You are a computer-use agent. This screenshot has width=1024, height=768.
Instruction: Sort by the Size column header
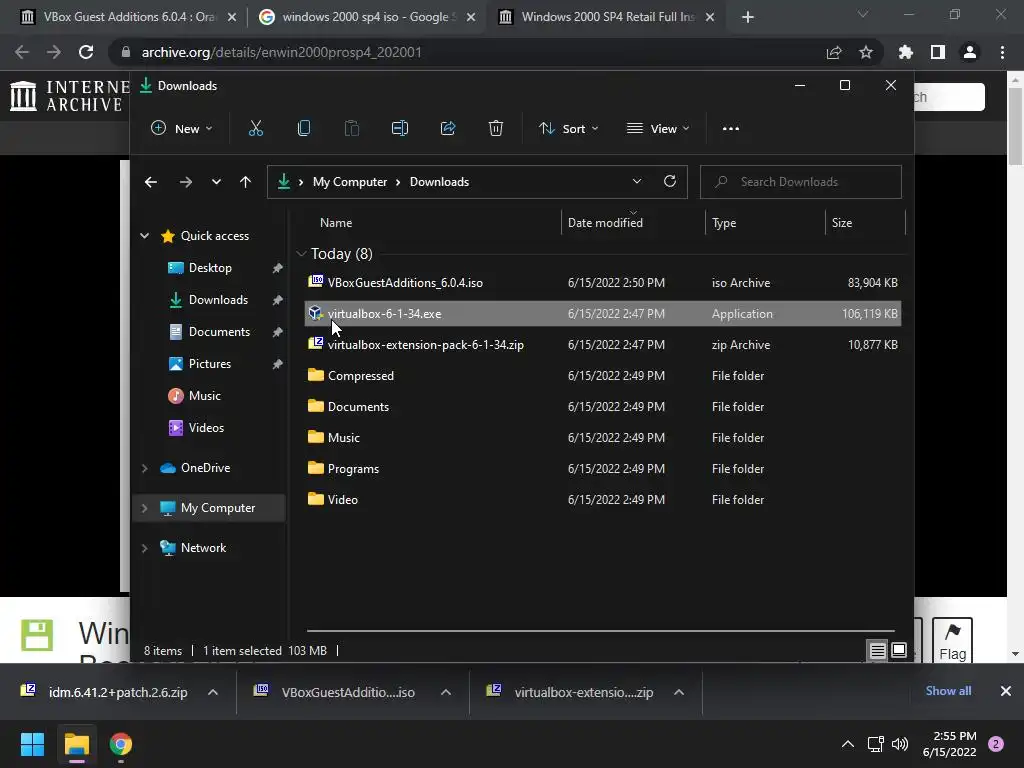pyautogui.click(x=842, y=223)
